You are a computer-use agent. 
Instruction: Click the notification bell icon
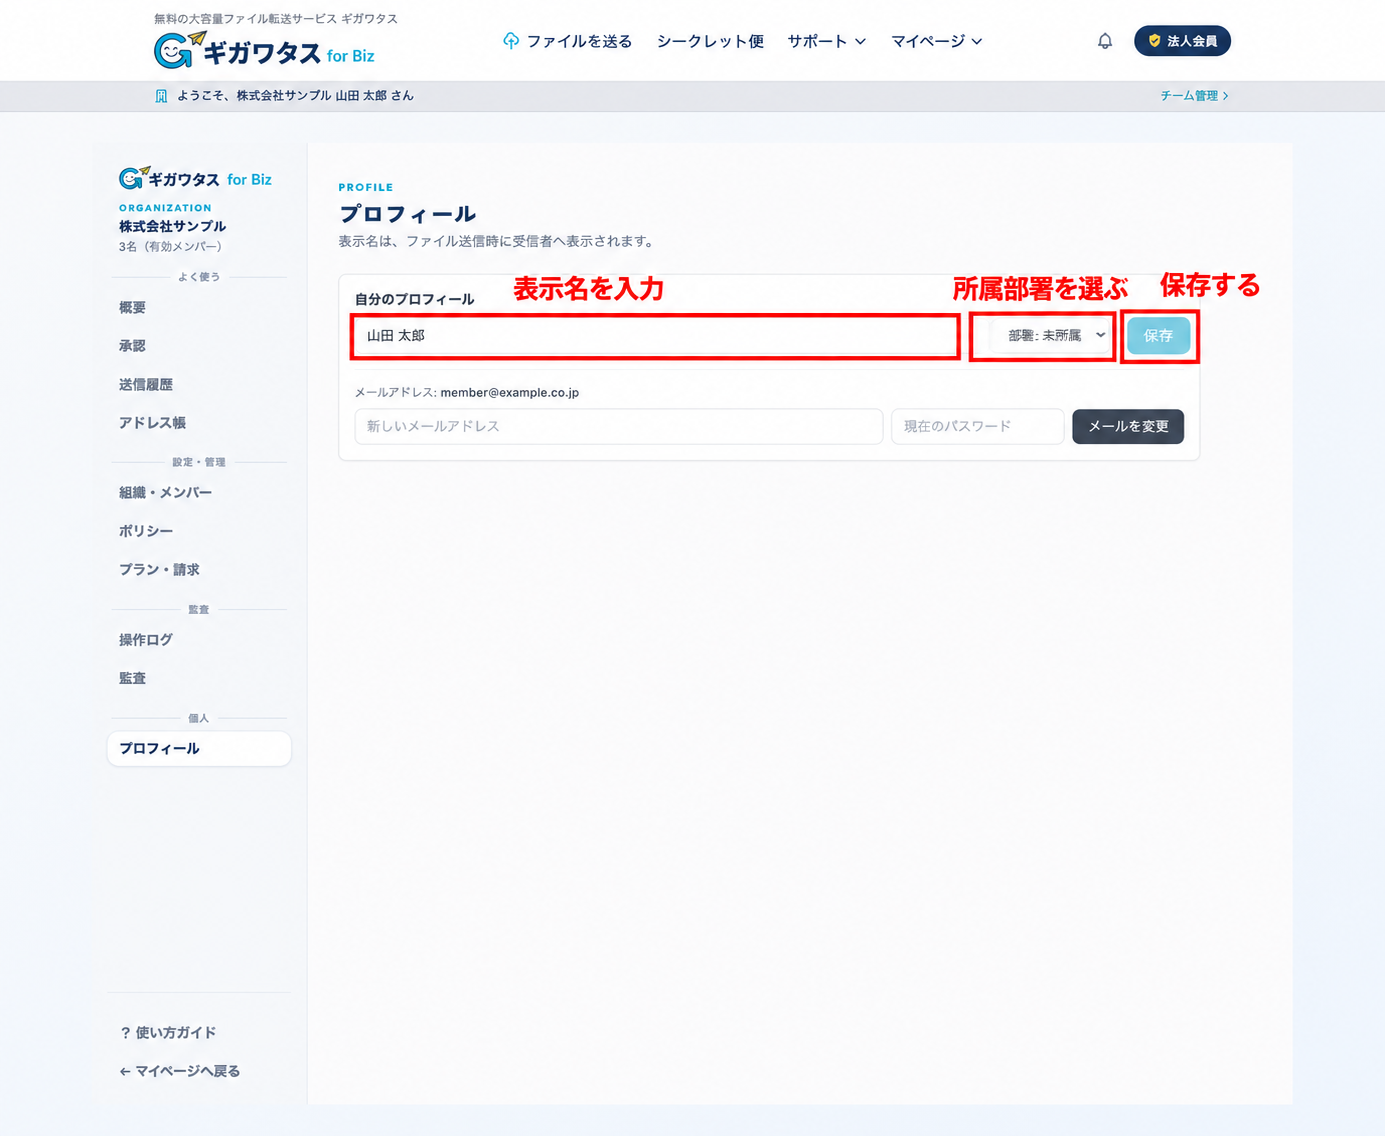(1105, 41)
